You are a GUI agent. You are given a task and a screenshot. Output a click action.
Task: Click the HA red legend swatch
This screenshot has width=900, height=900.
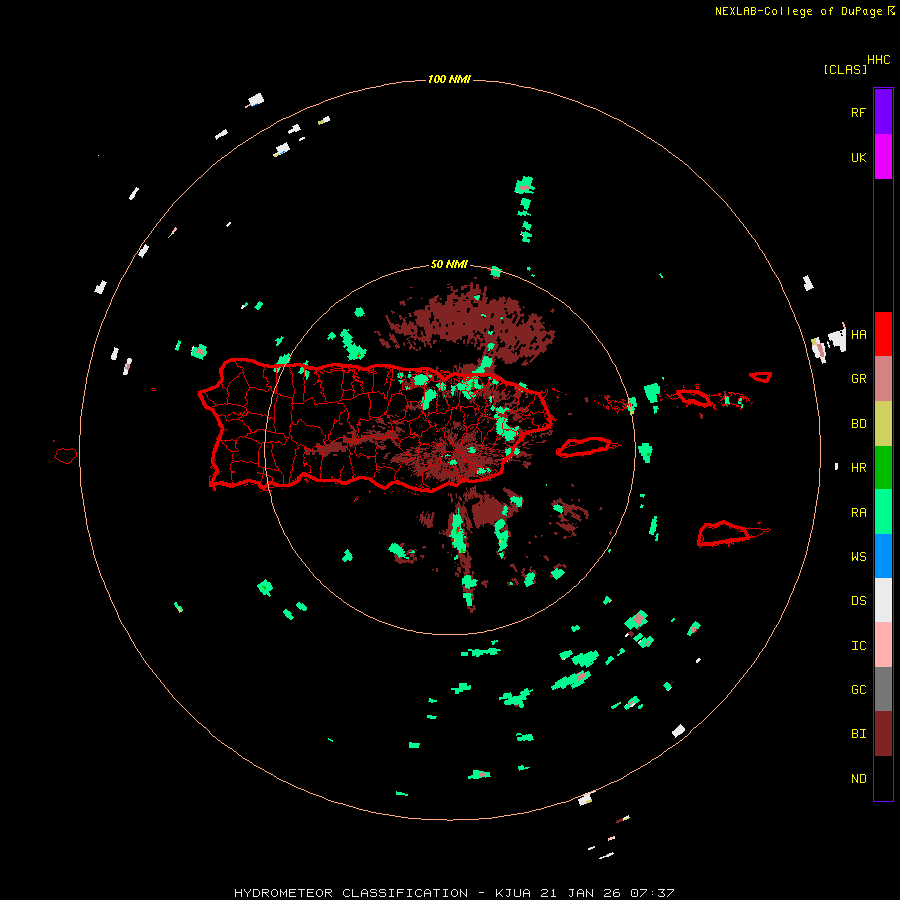tap(883, 334)
